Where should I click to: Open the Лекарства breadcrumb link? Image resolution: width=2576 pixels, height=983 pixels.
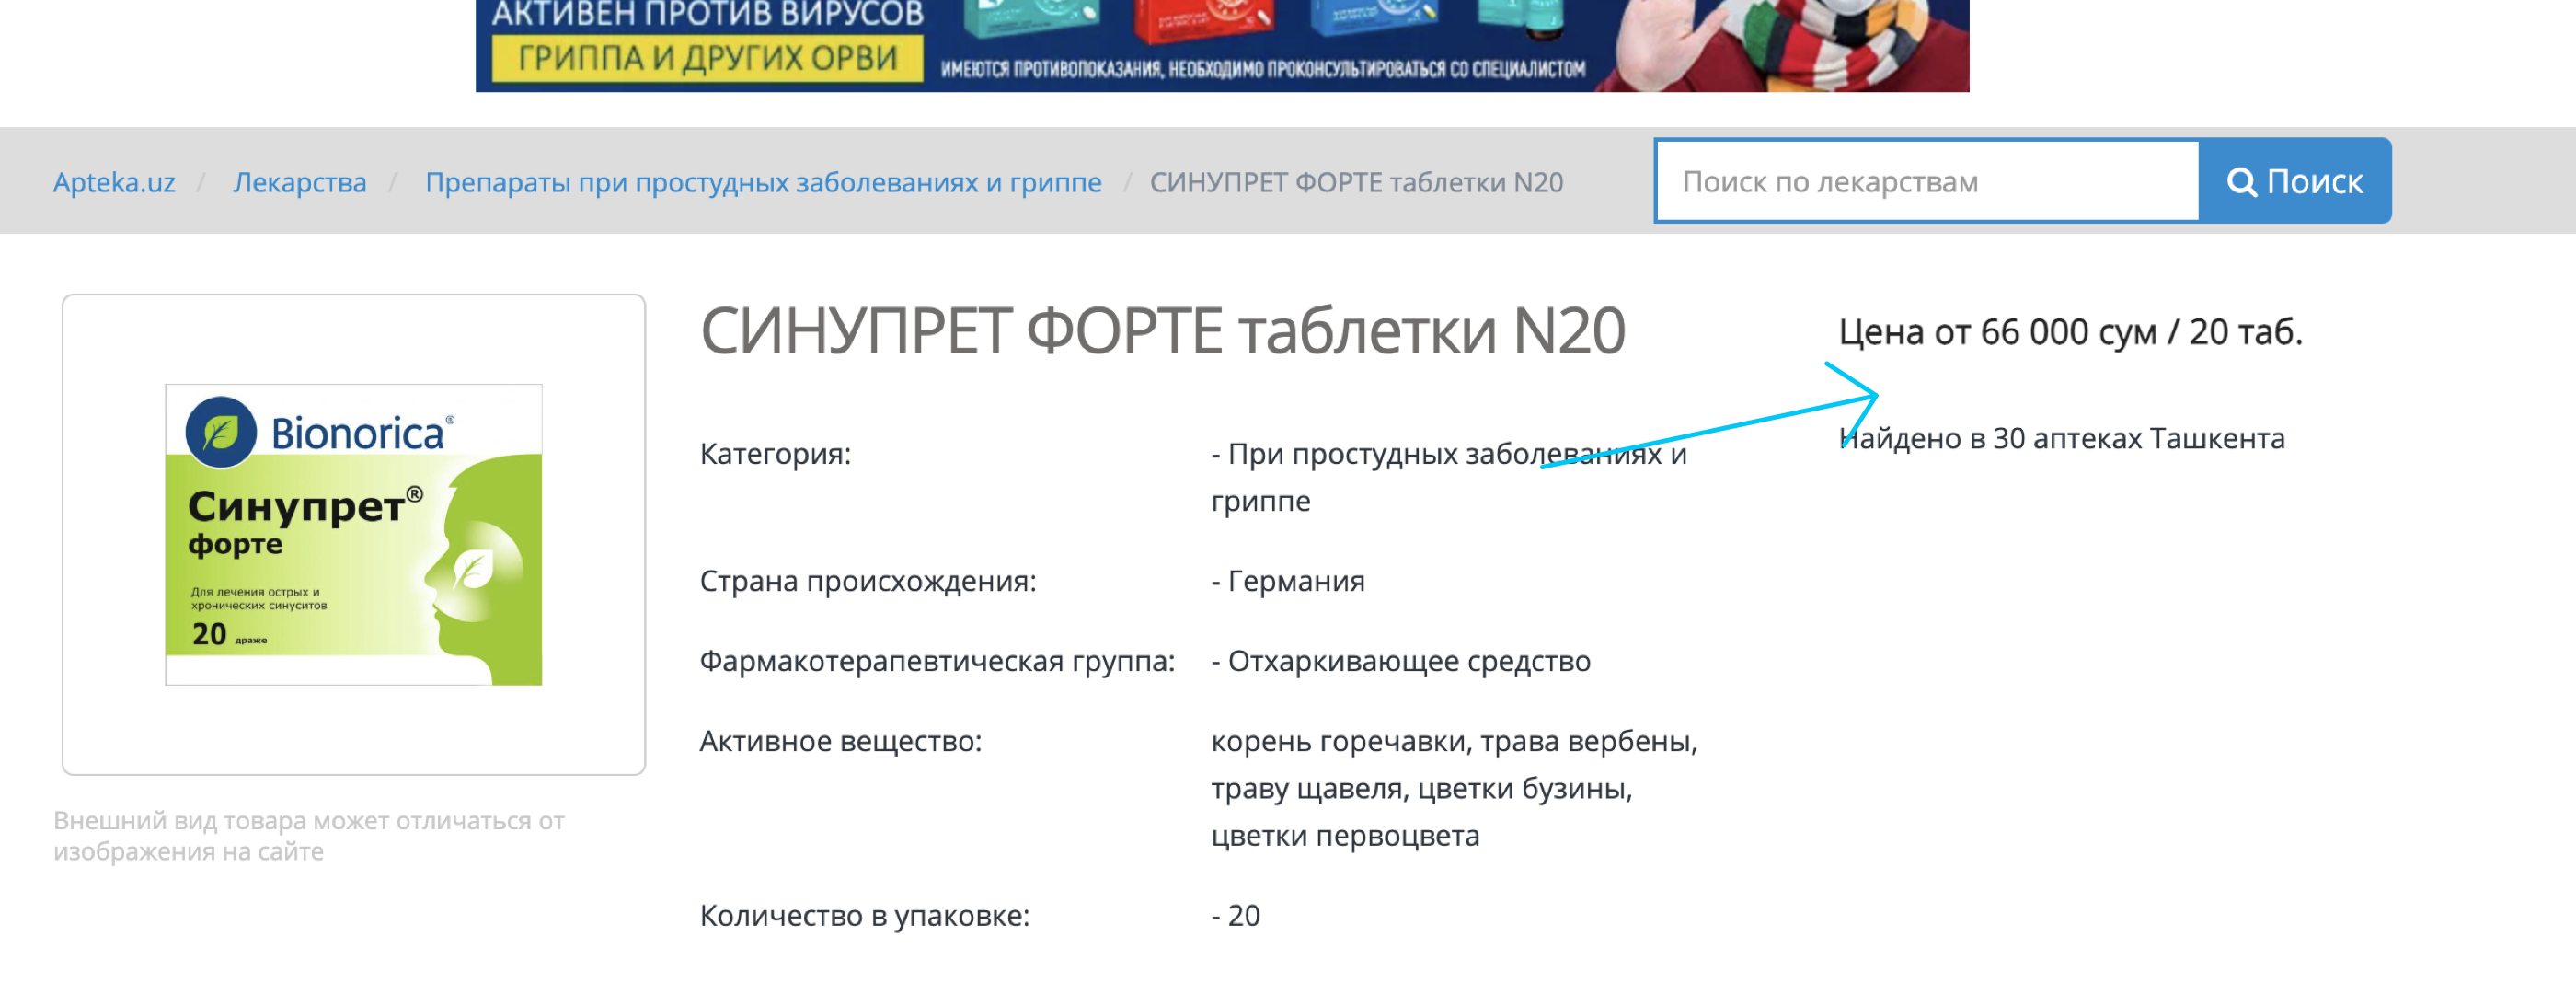pos(300,182)
